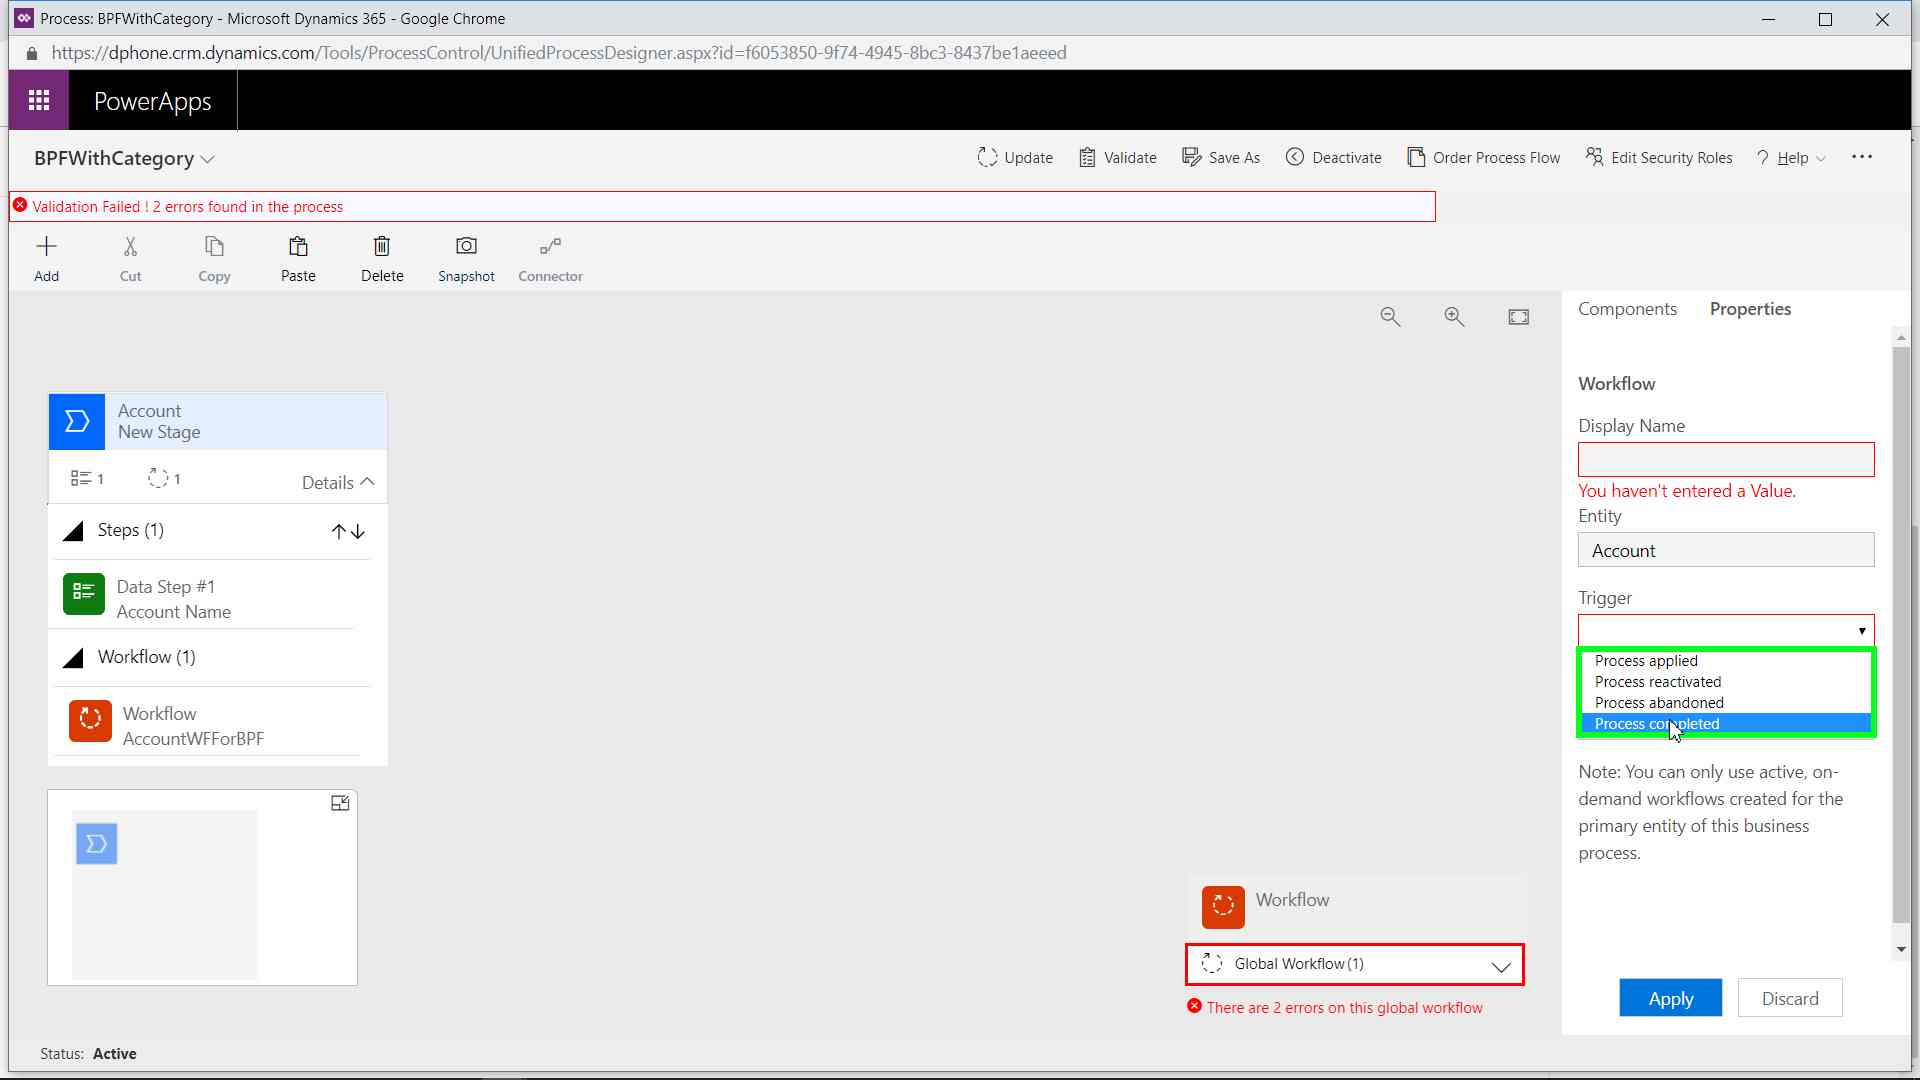Expand the Global Workflow dropdown

1500,966
